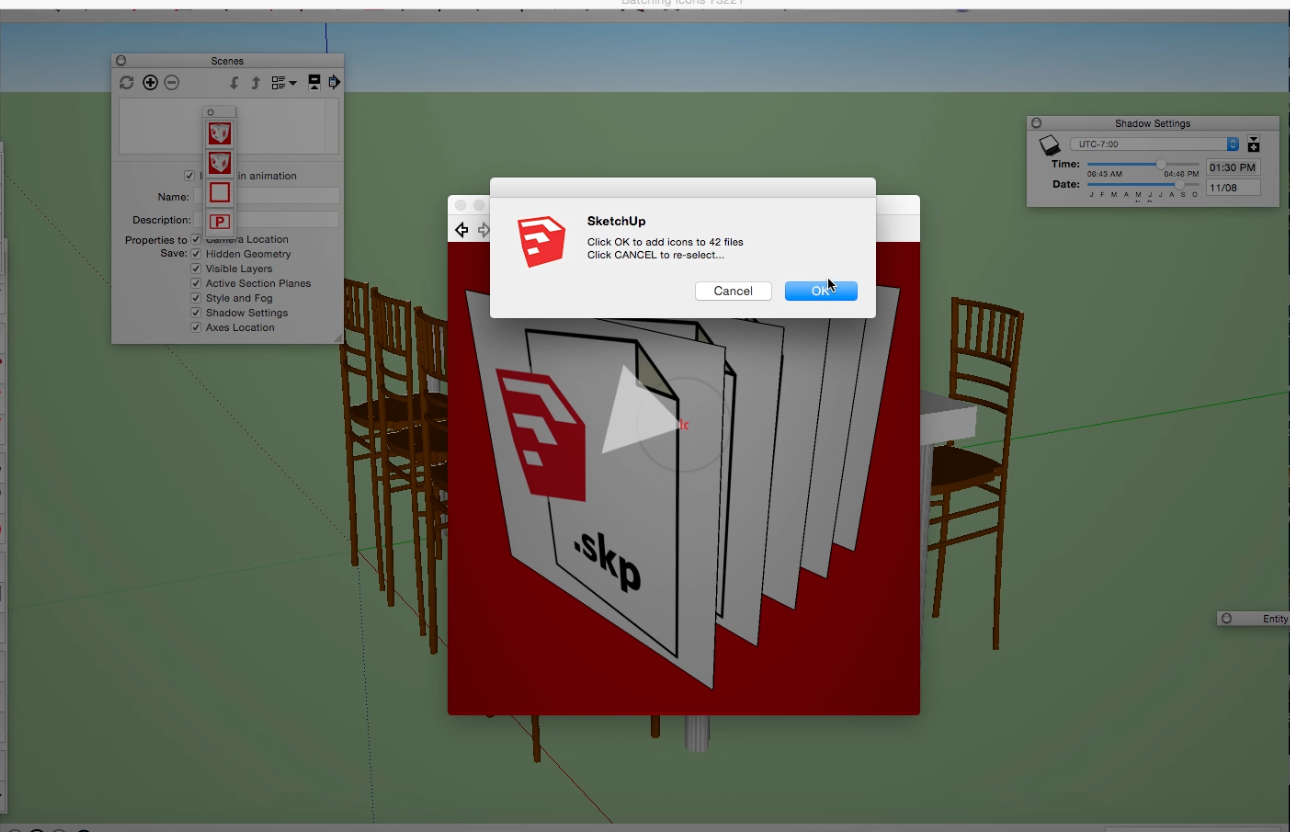
Task: Open the Scenes panel details menu arrow
Action: coord(334,82)
